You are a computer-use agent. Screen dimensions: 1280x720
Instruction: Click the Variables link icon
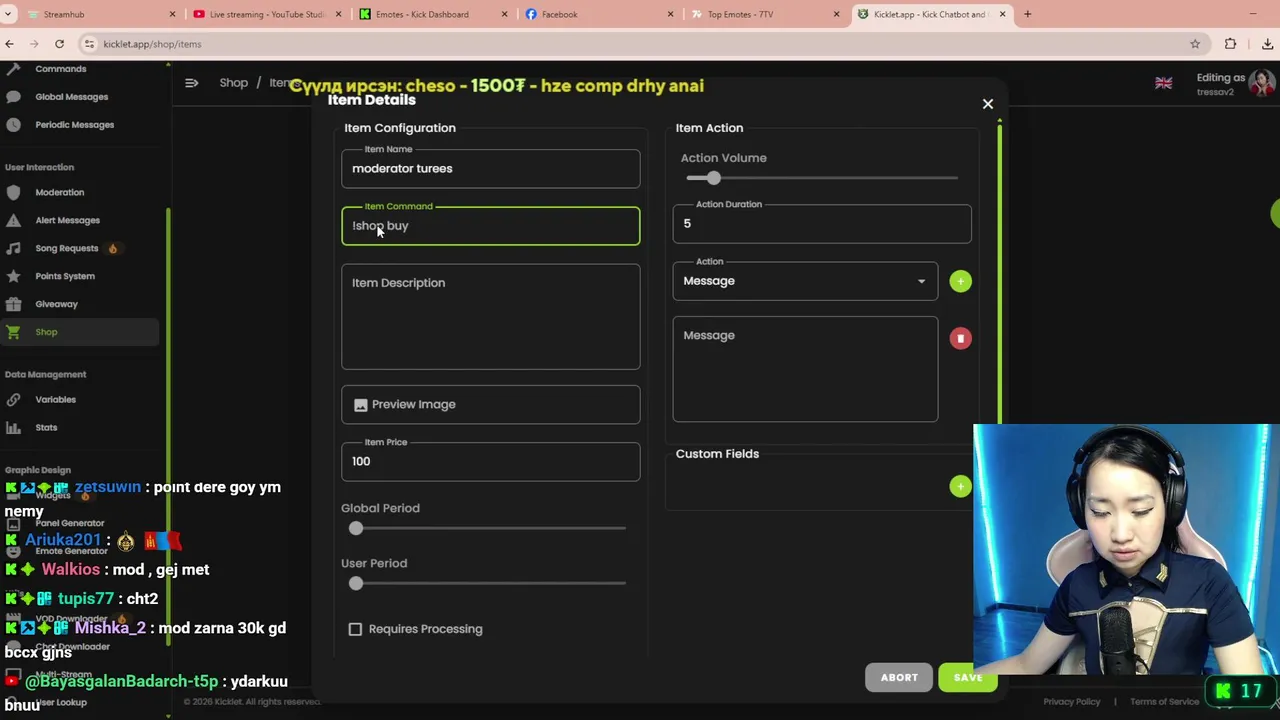(13, 399)
